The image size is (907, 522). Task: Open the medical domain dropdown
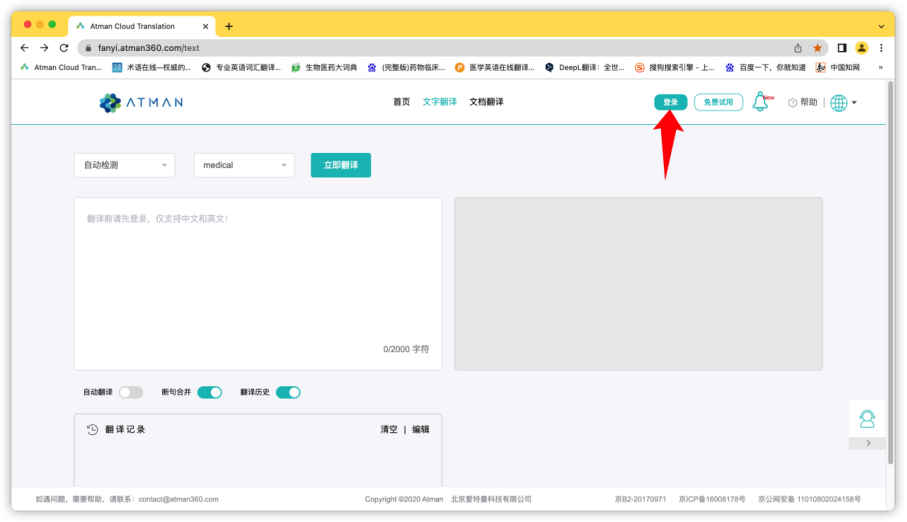point(244,166)
